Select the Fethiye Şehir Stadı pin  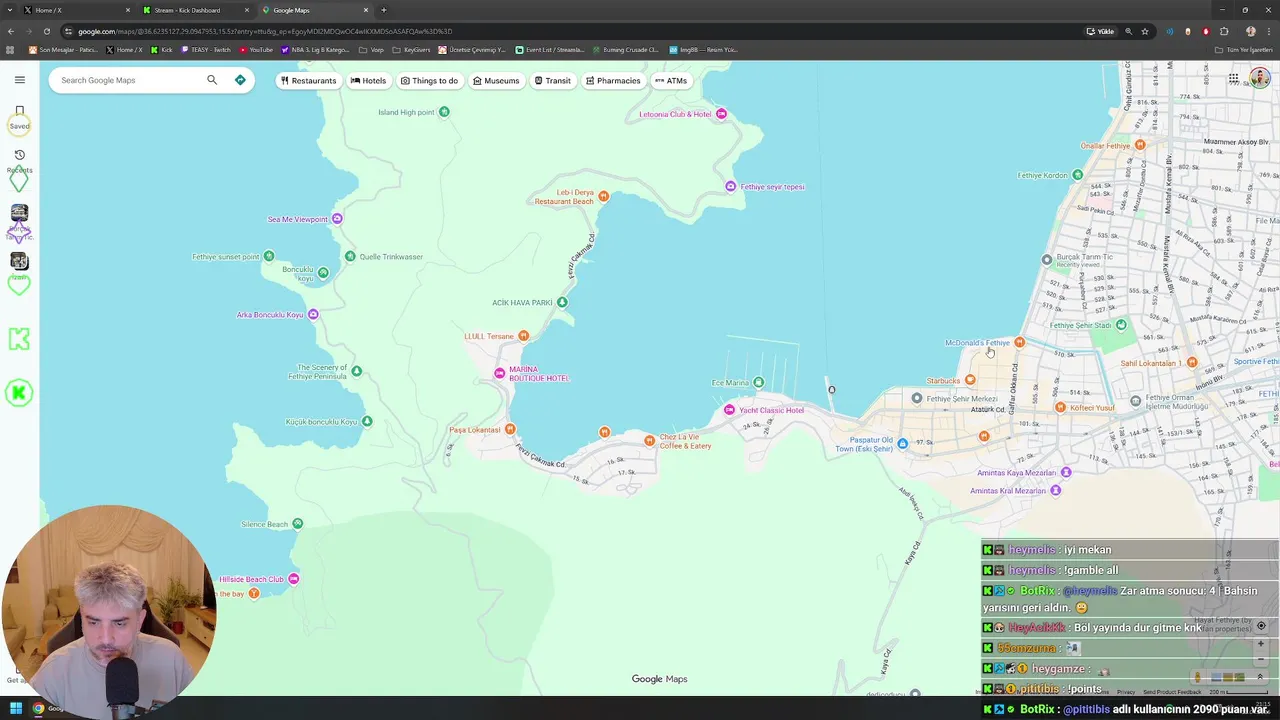(x=1121, y=325)
